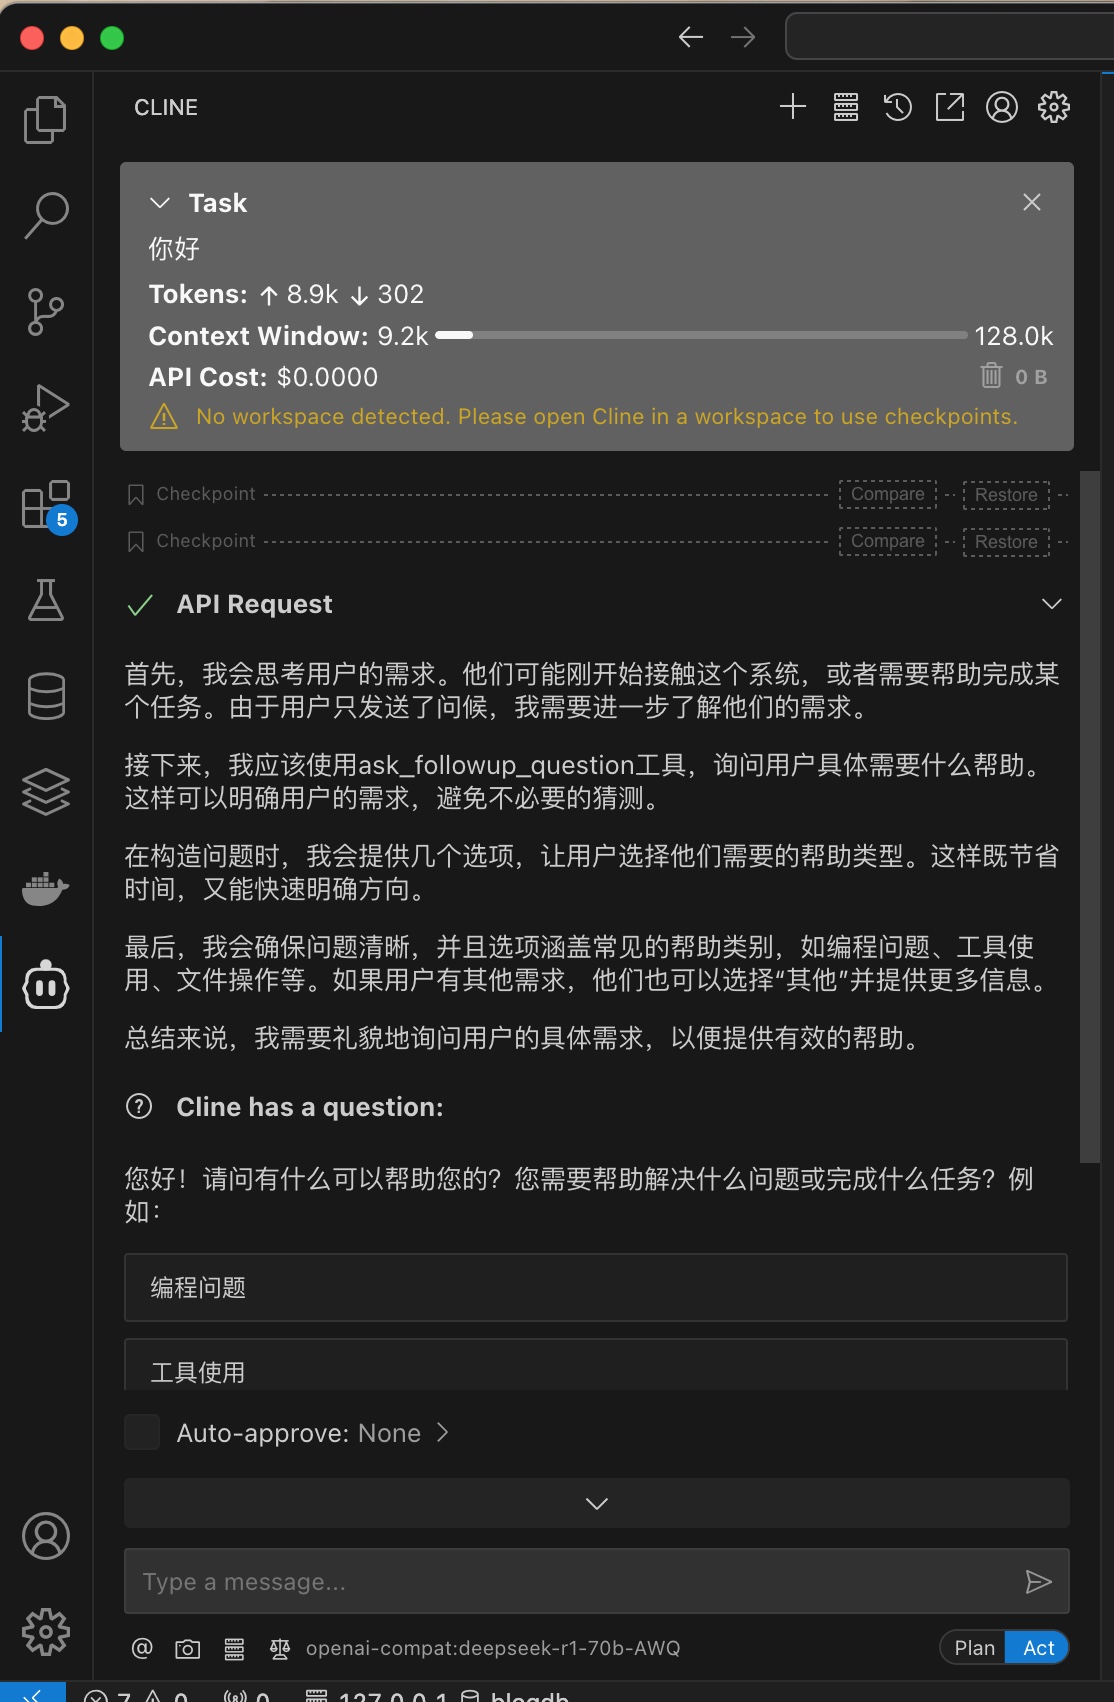Go forward with the right arrow
The image size is (1114, 1702).
(x=743, y=38)
